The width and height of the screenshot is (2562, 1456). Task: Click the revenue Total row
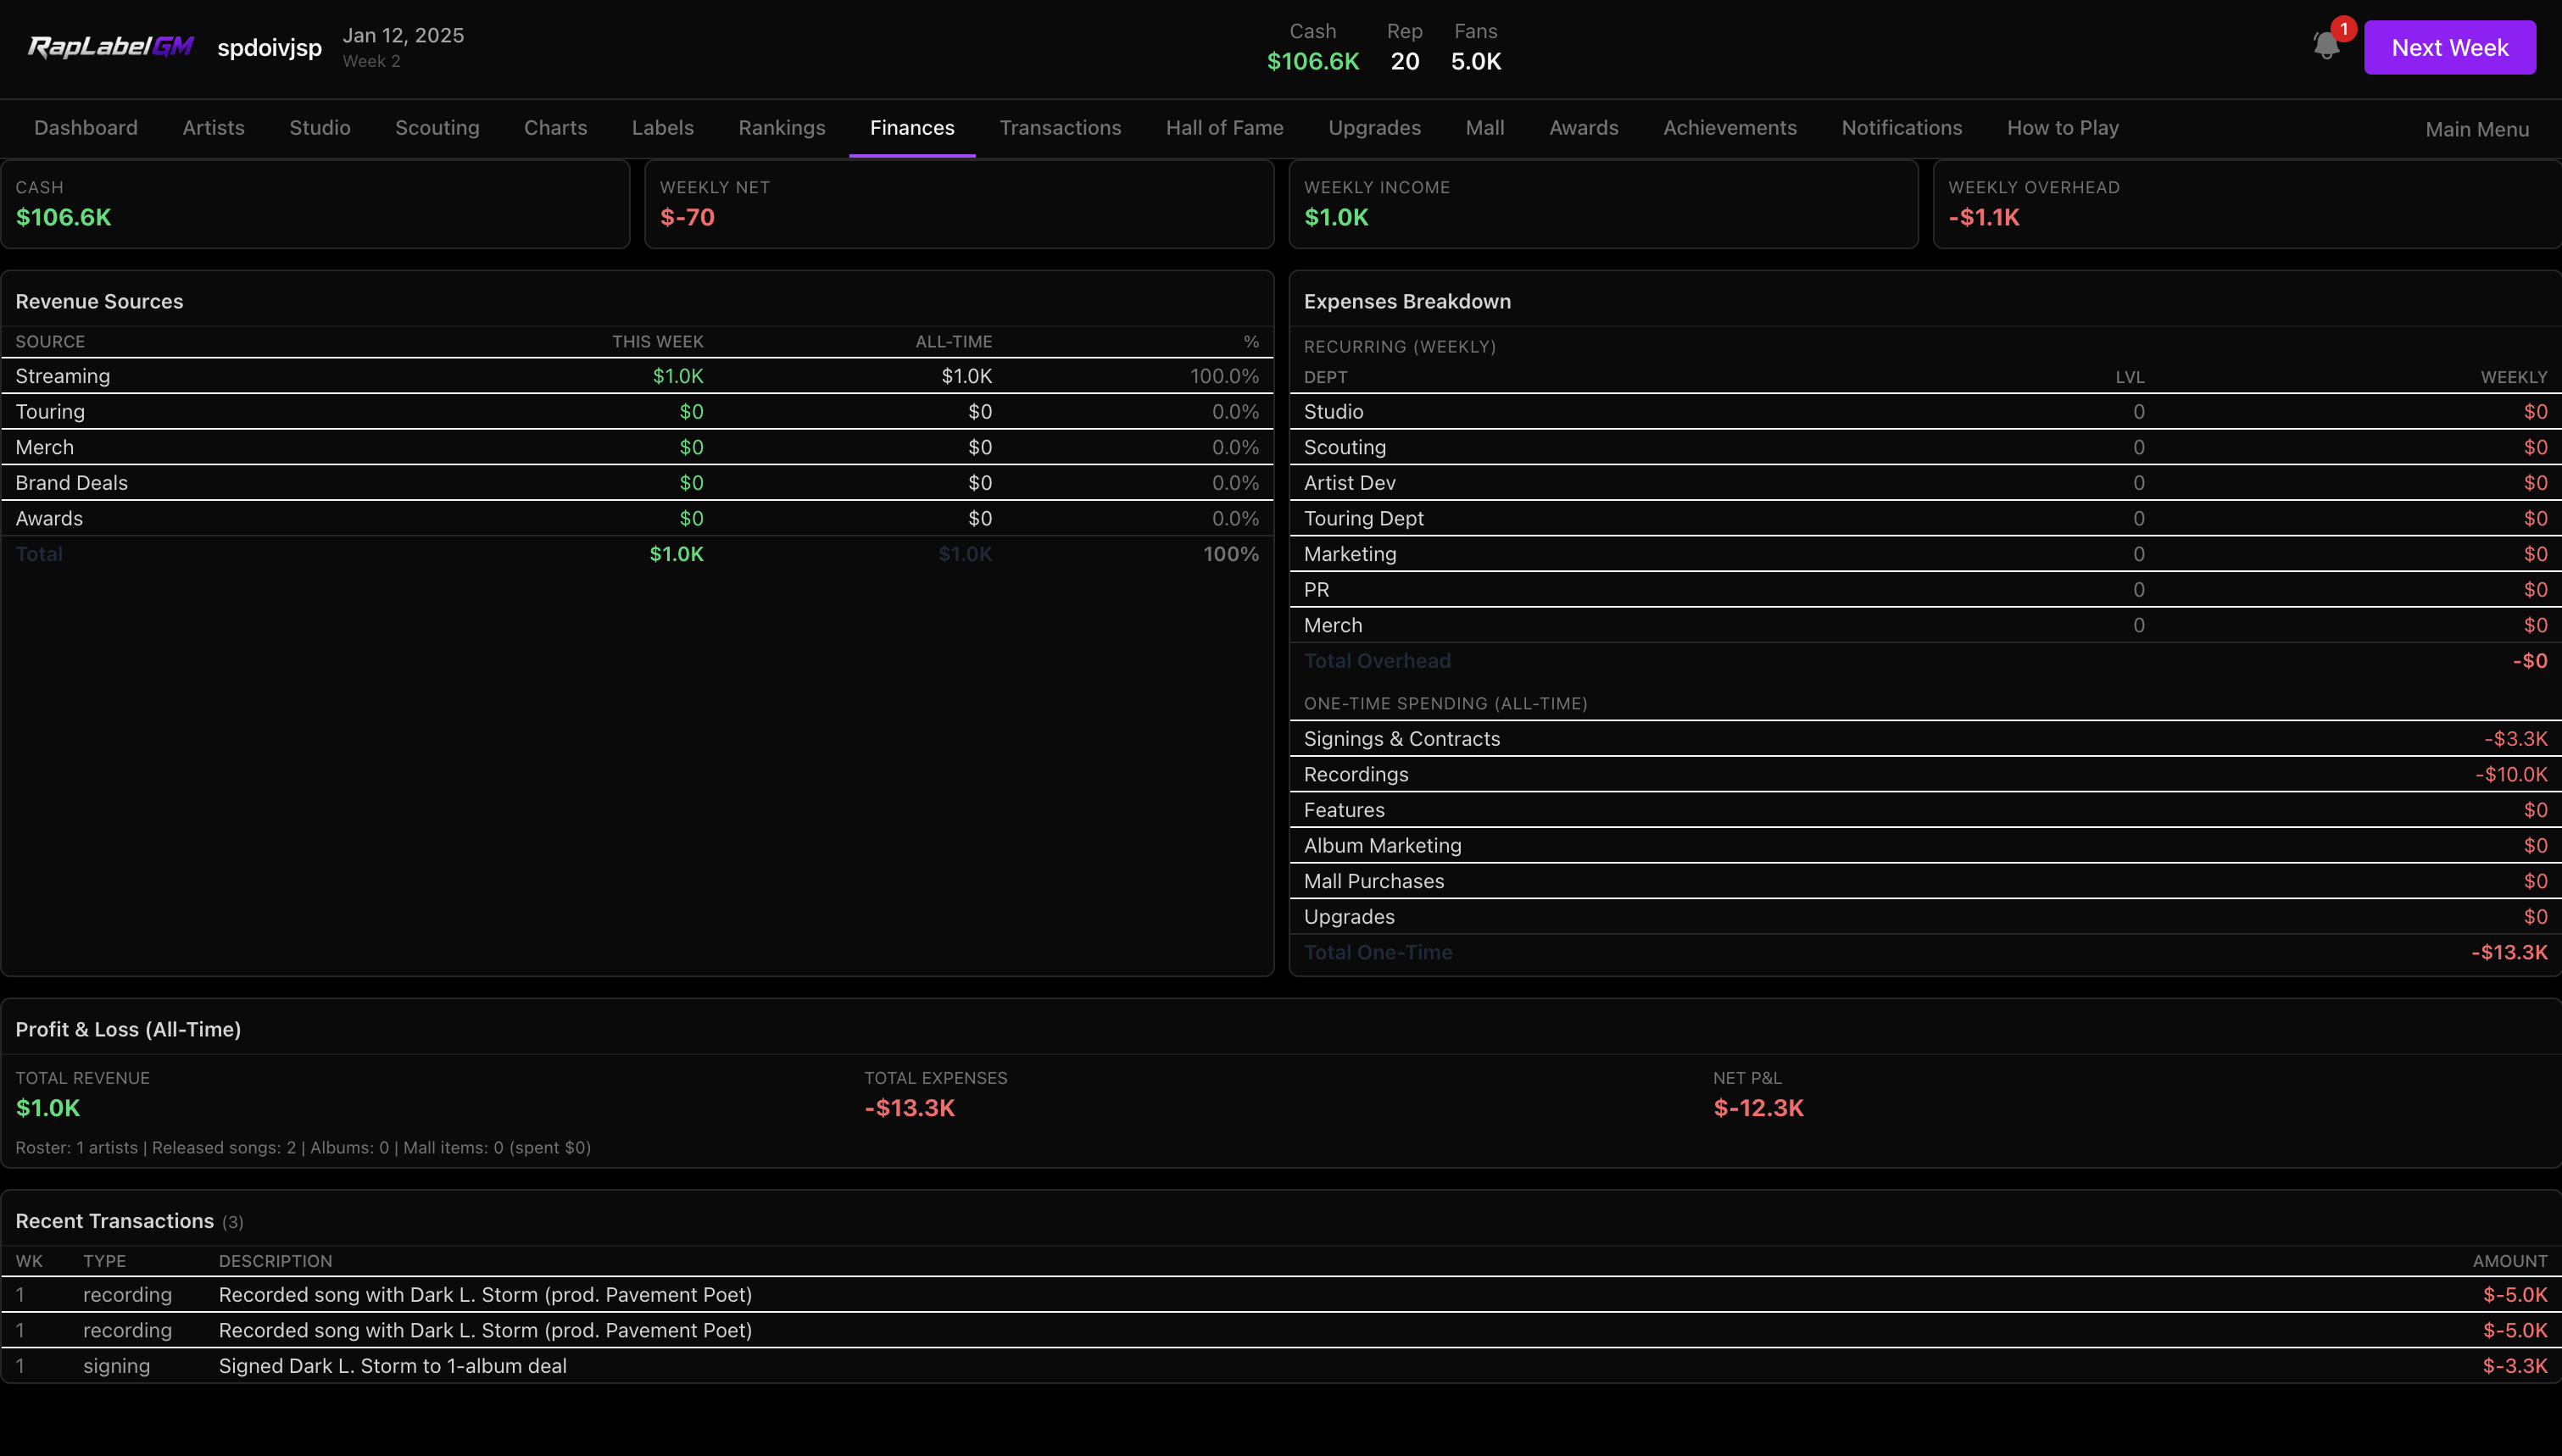click(637, 554)
